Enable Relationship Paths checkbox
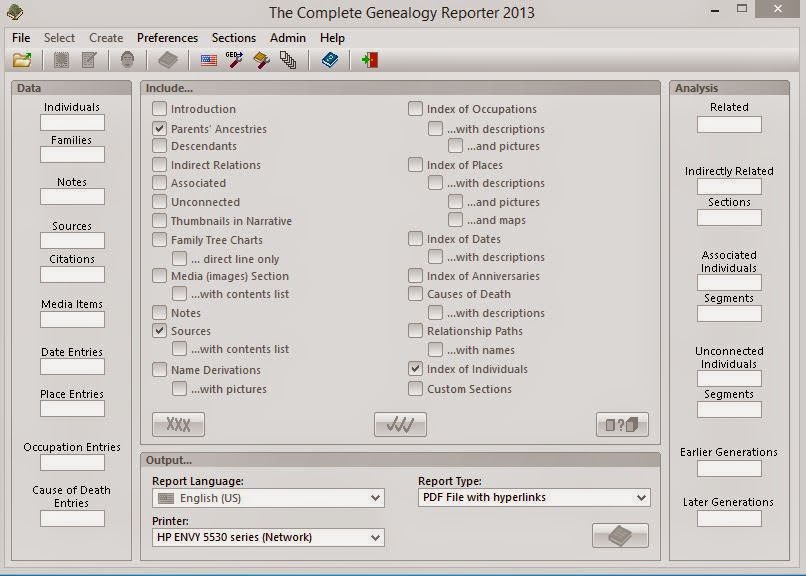806x576 pixels. point(415,330)
